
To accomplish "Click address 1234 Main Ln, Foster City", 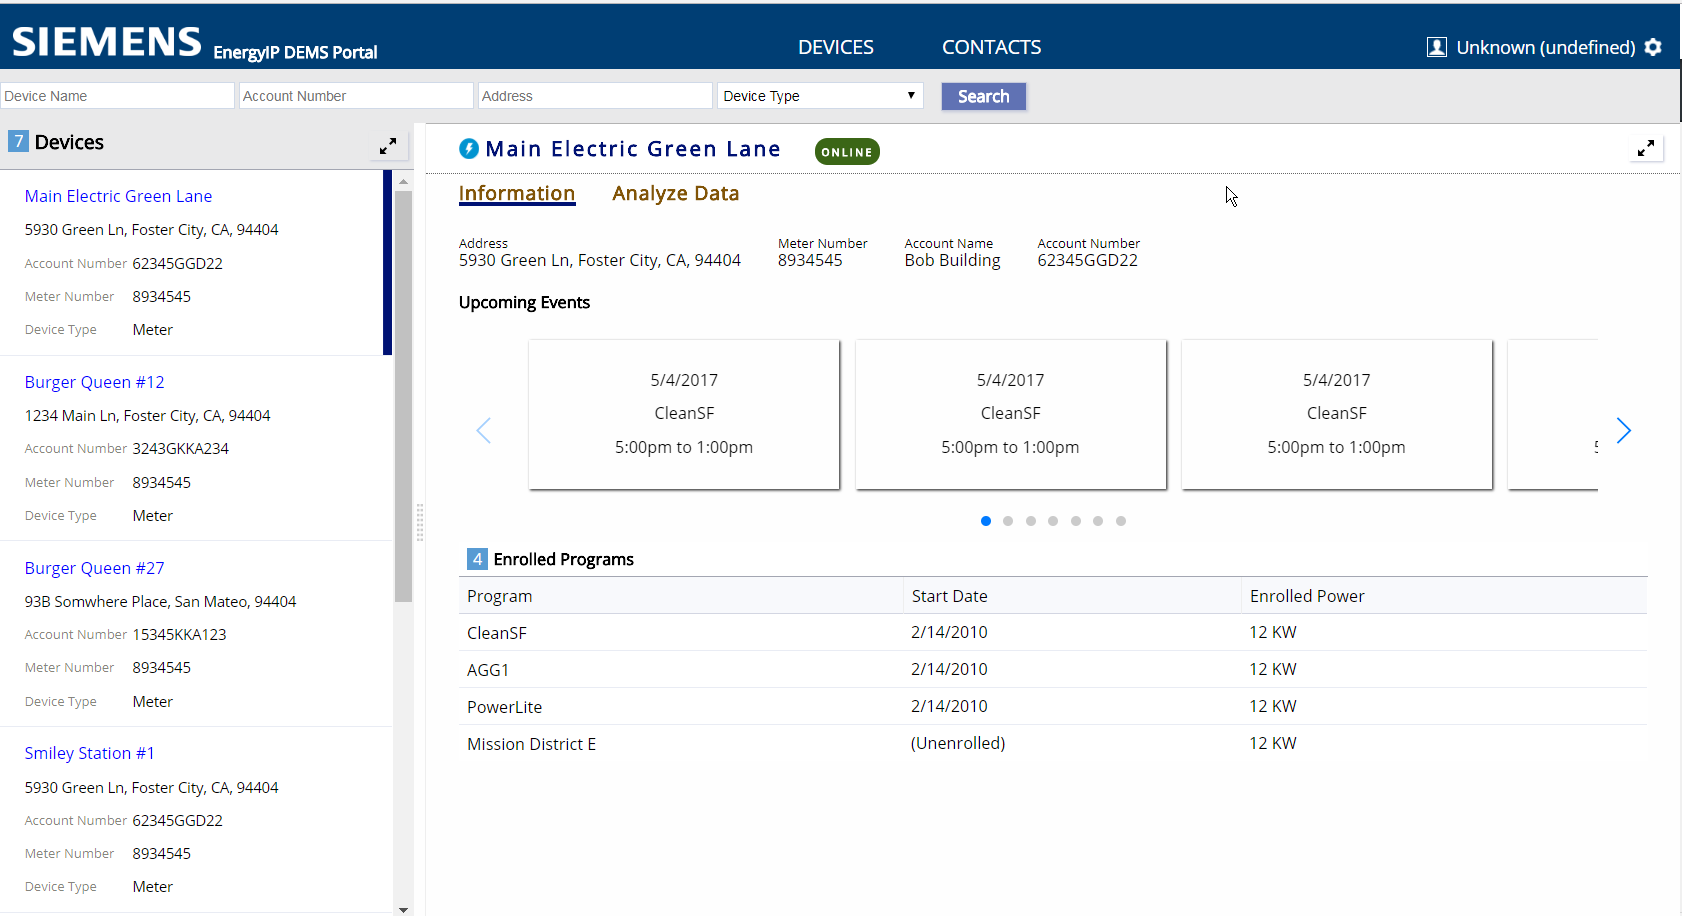I will coord(147,416).
